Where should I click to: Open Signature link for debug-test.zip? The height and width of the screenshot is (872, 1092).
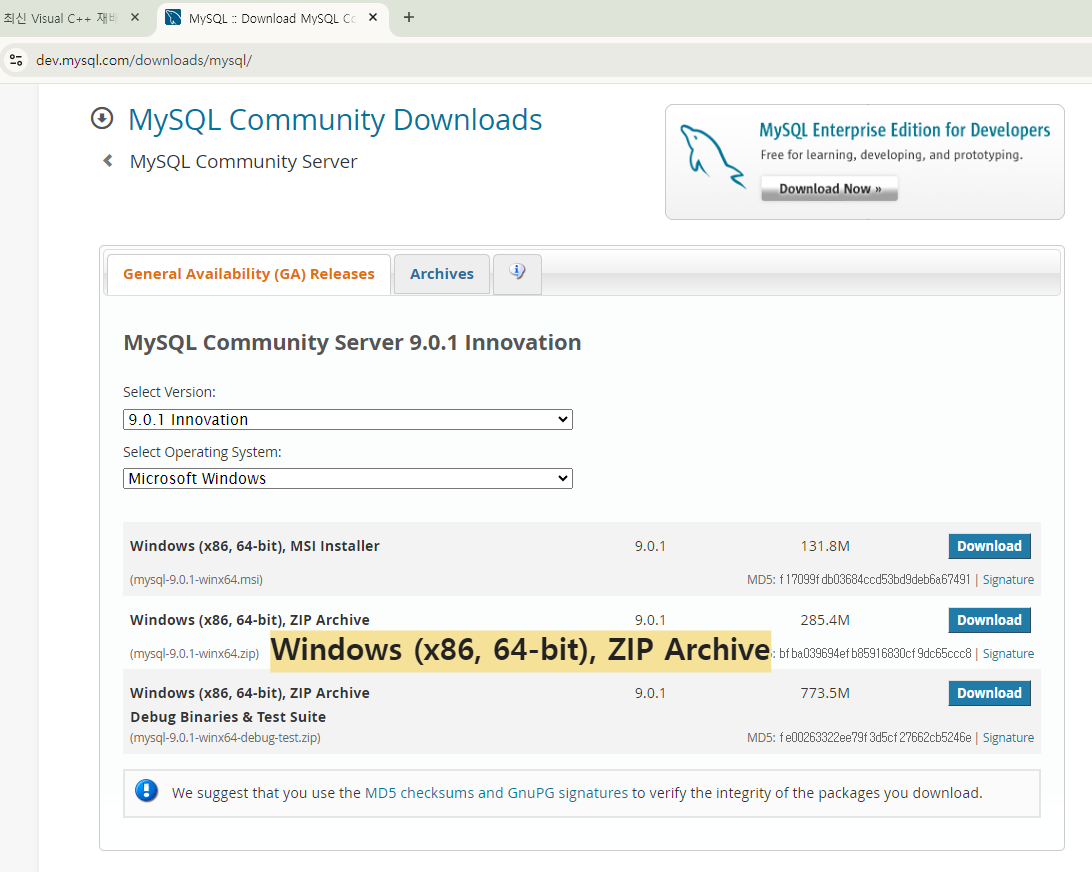pyautogui.click(x=1008, y=738)
